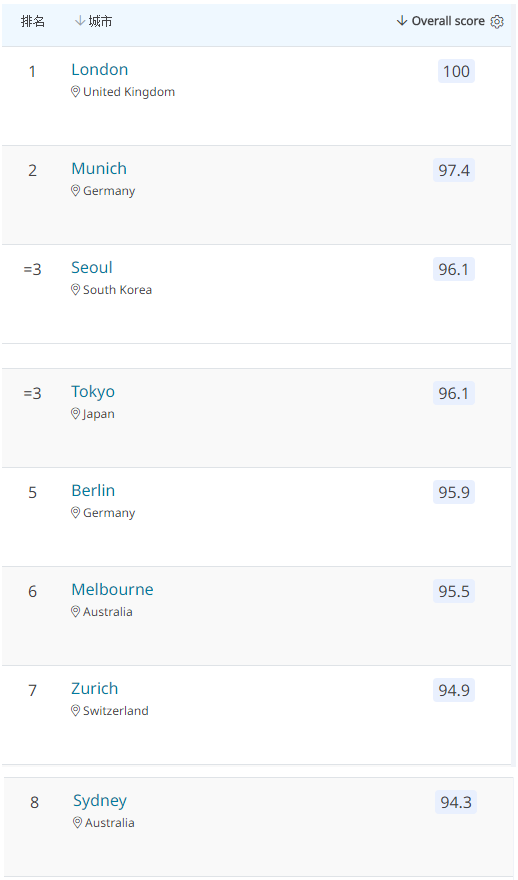This screenshot has width=518, height=880.
Task: Sort by Overall score arrow
Action: [401, 21]
